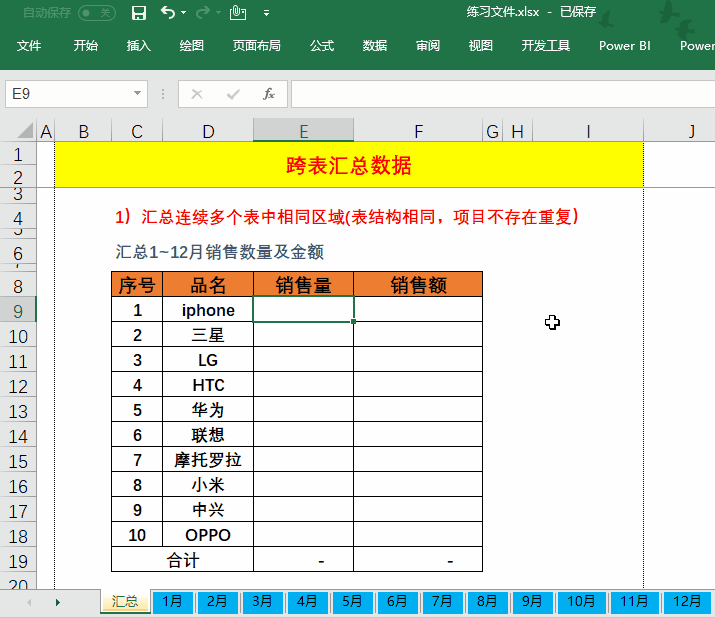Switch to the 8月 sheet tab

[487, 602]
